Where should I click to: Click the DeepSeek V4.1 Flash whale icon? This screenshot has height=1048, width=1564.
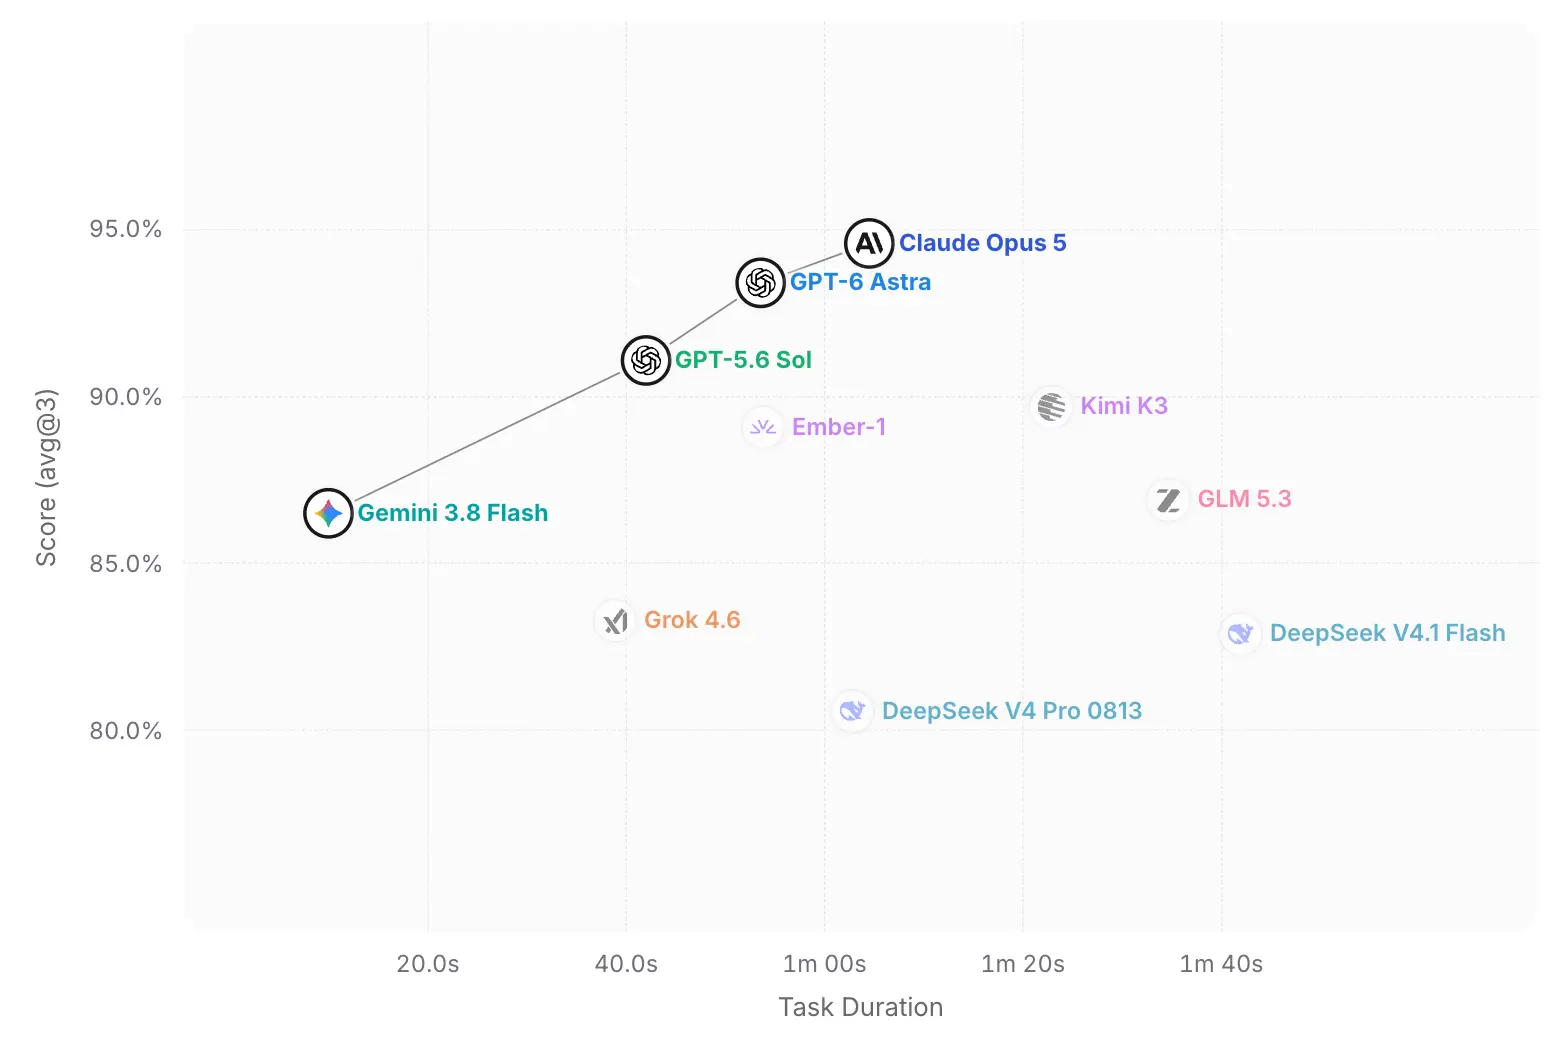(1240, 634)
